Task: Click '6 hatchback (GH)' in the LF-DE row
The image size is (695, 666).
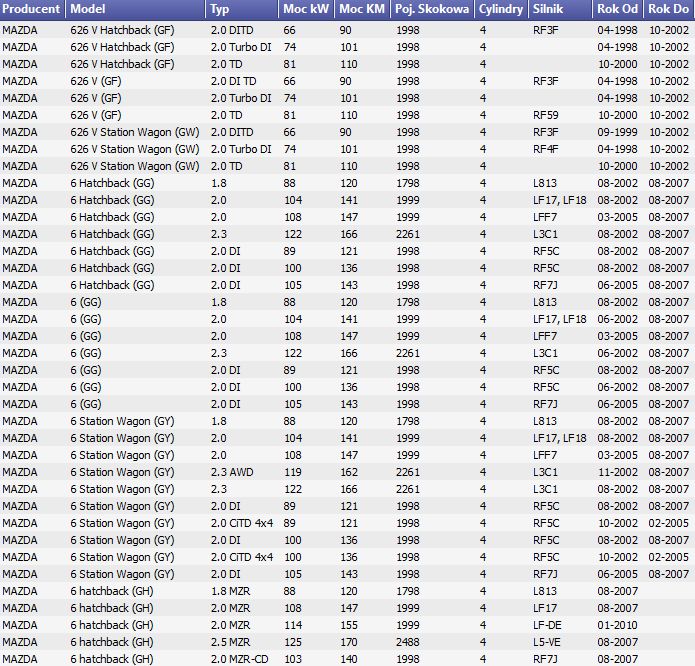Action: pos(112,625)
